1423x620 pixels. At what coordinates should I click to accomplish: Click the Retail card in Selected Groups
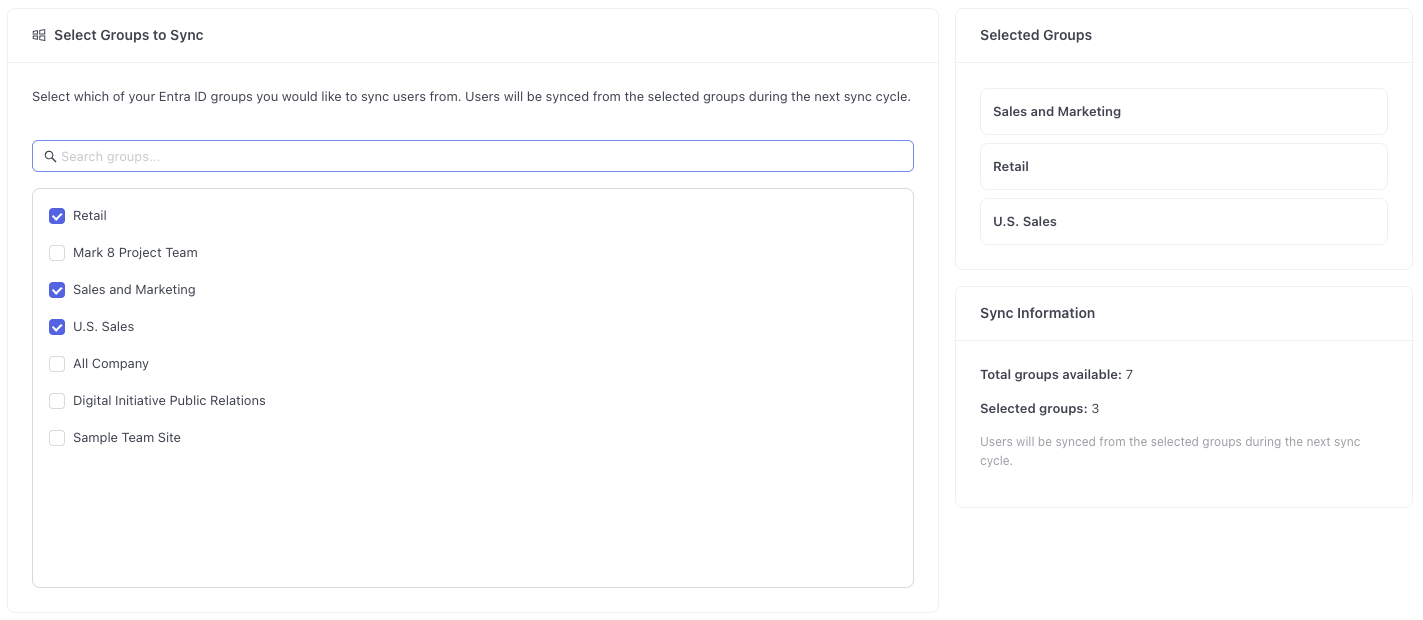coord(1183,166)
